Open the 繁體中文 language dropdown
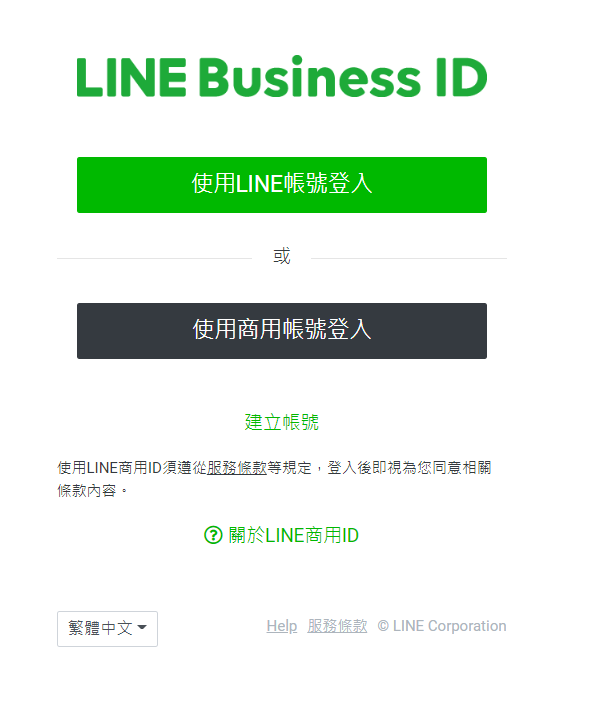Image resolution: width=607 pixels, height=711 pixels. (x=107, y=628)
